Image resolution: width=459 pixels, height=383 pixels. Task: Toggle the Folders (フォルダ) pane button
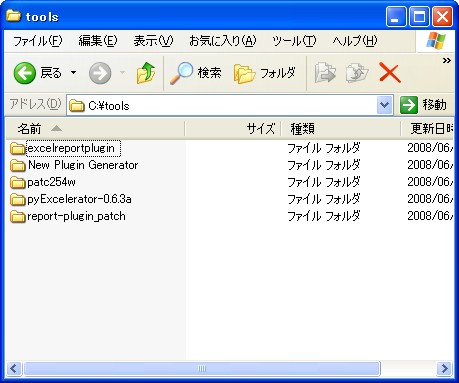(x=265, y=73)
